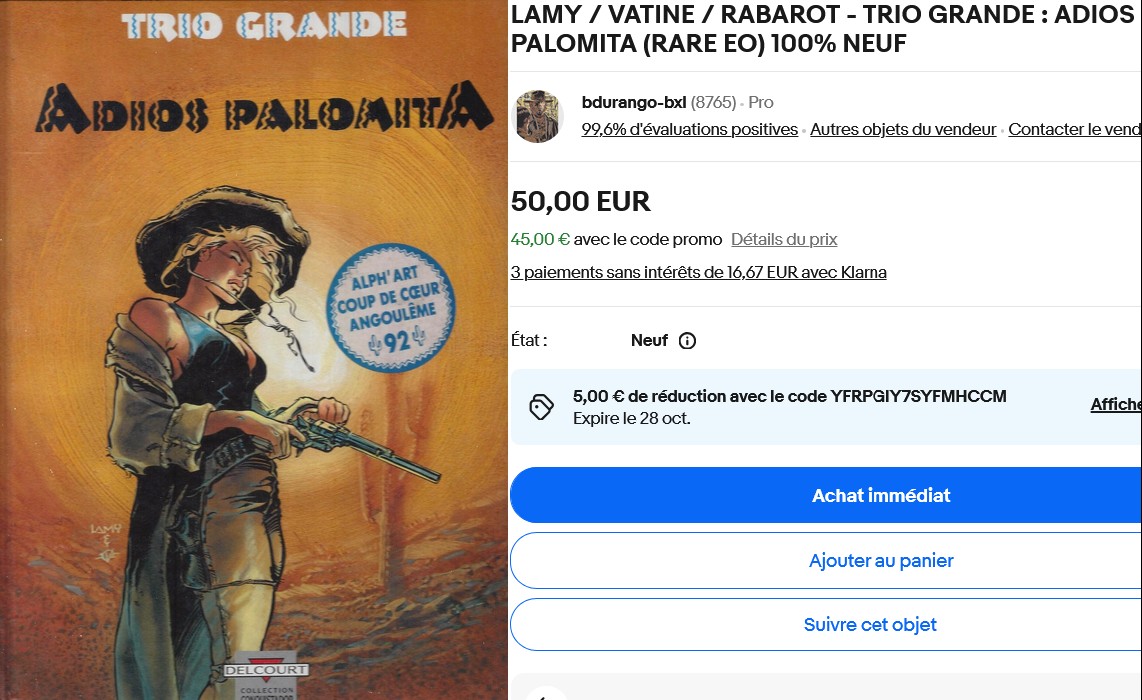Add item with Ajouter au panier

(826, 561)
